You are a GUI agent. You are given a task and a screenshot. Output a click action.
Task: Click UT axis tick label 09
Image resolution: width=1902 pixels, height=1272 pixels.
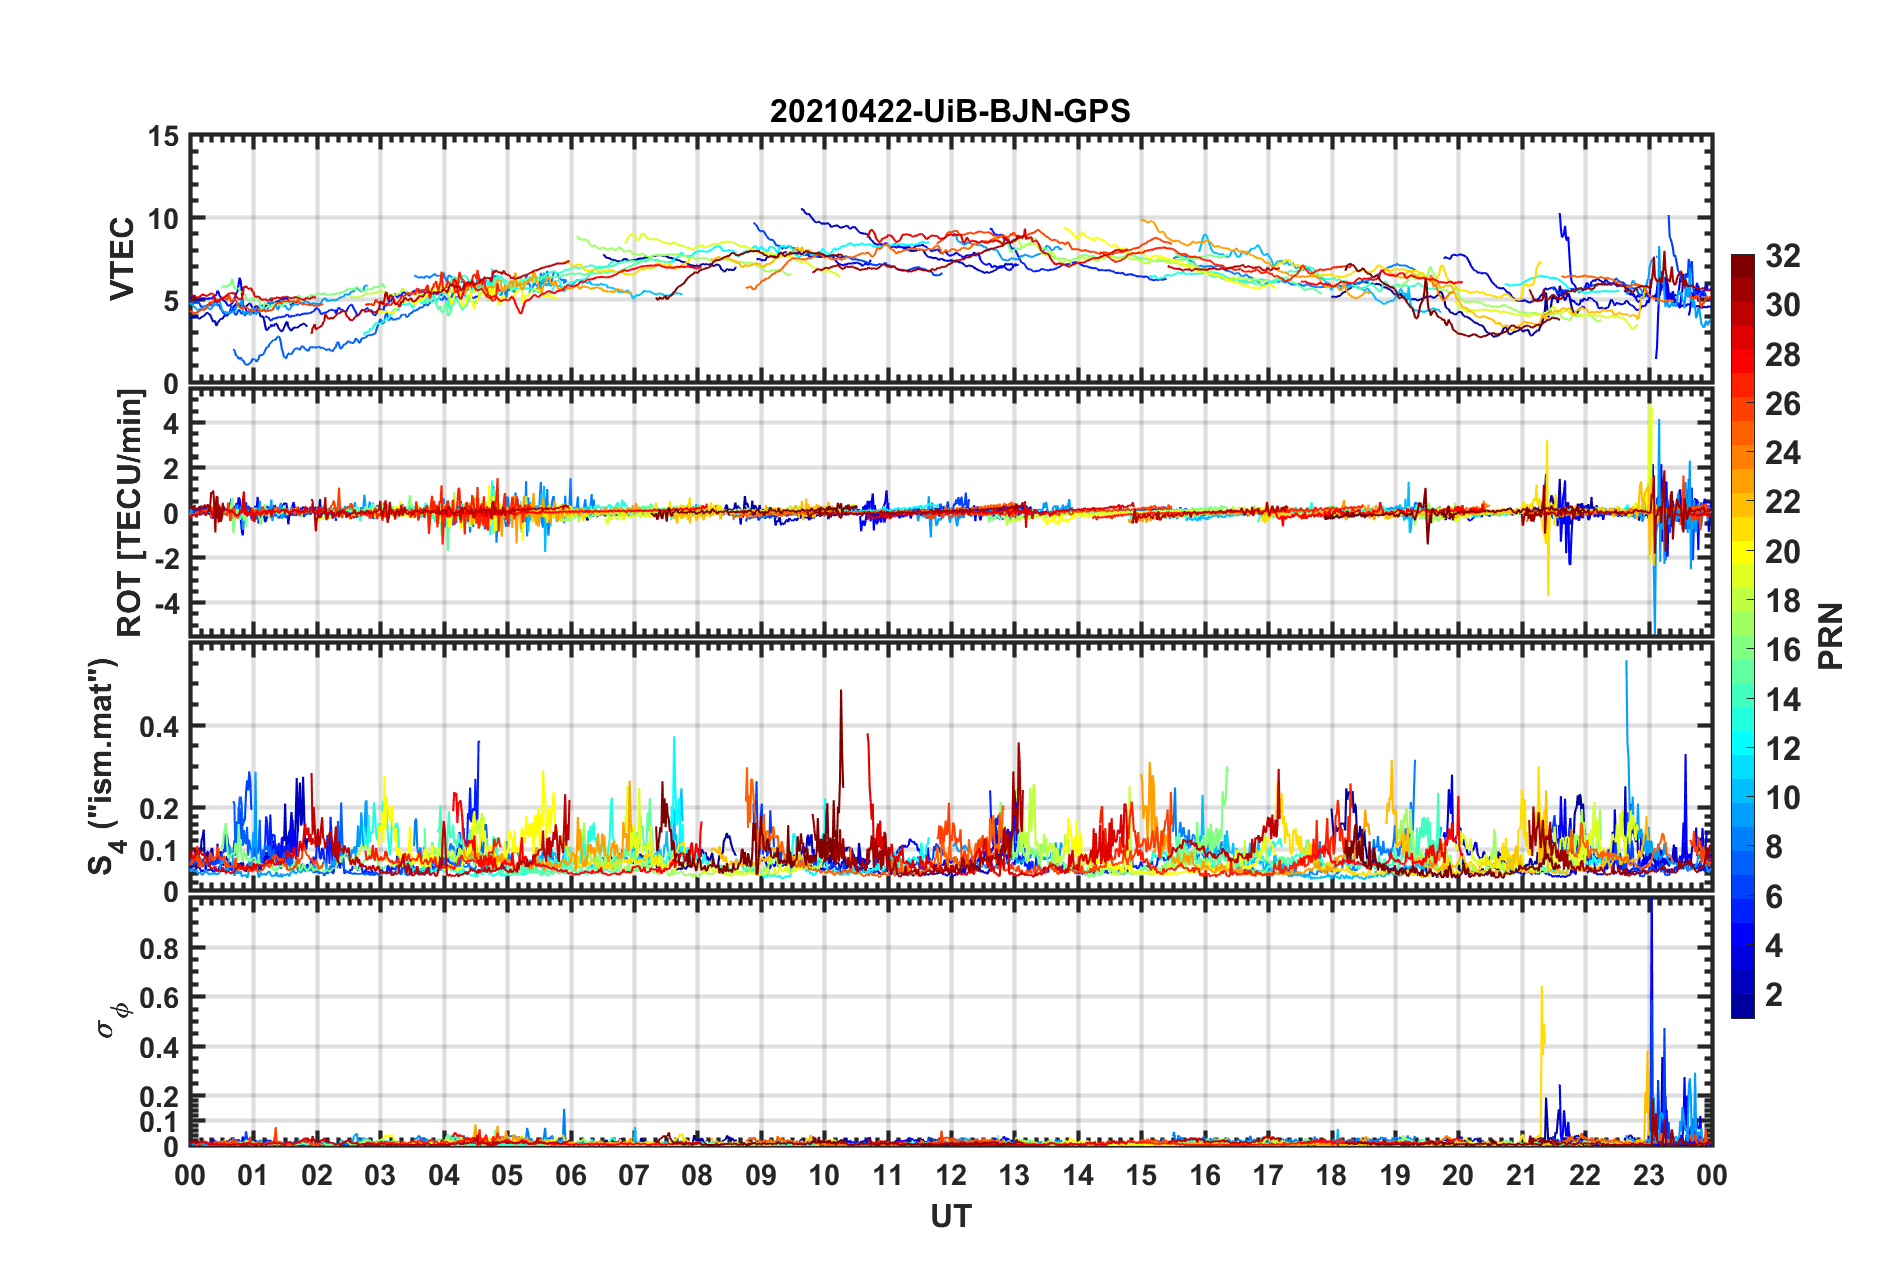(x=761, y=1175)
